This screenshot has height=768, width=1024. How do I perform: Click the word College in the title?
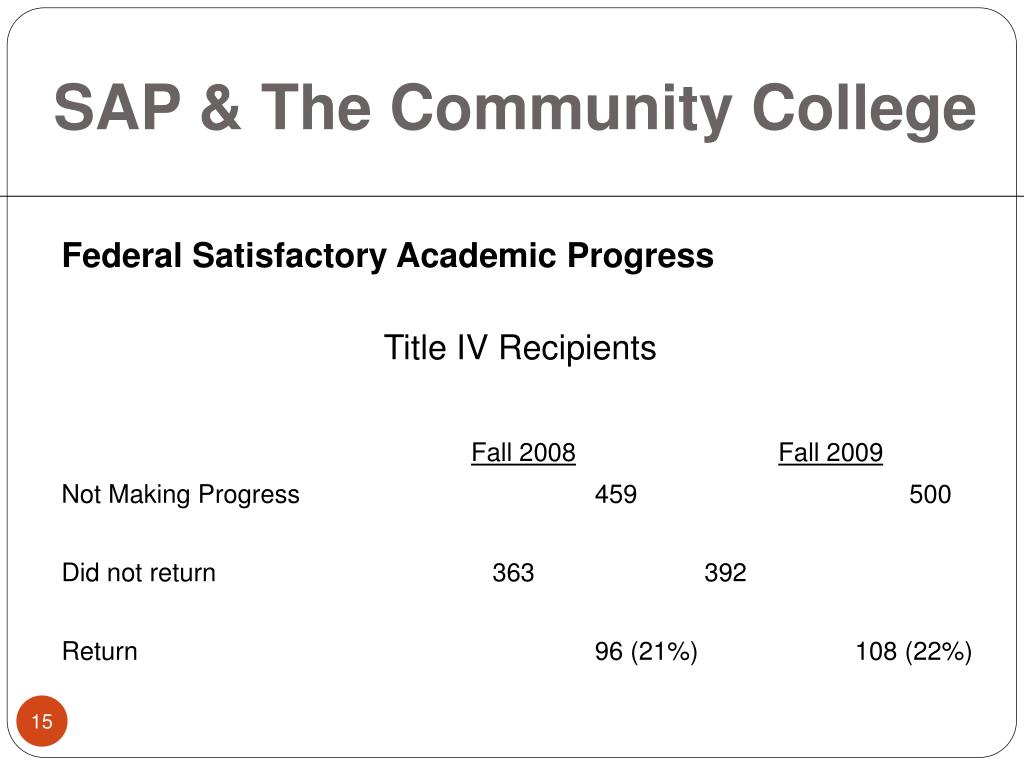tap(864, 110)
